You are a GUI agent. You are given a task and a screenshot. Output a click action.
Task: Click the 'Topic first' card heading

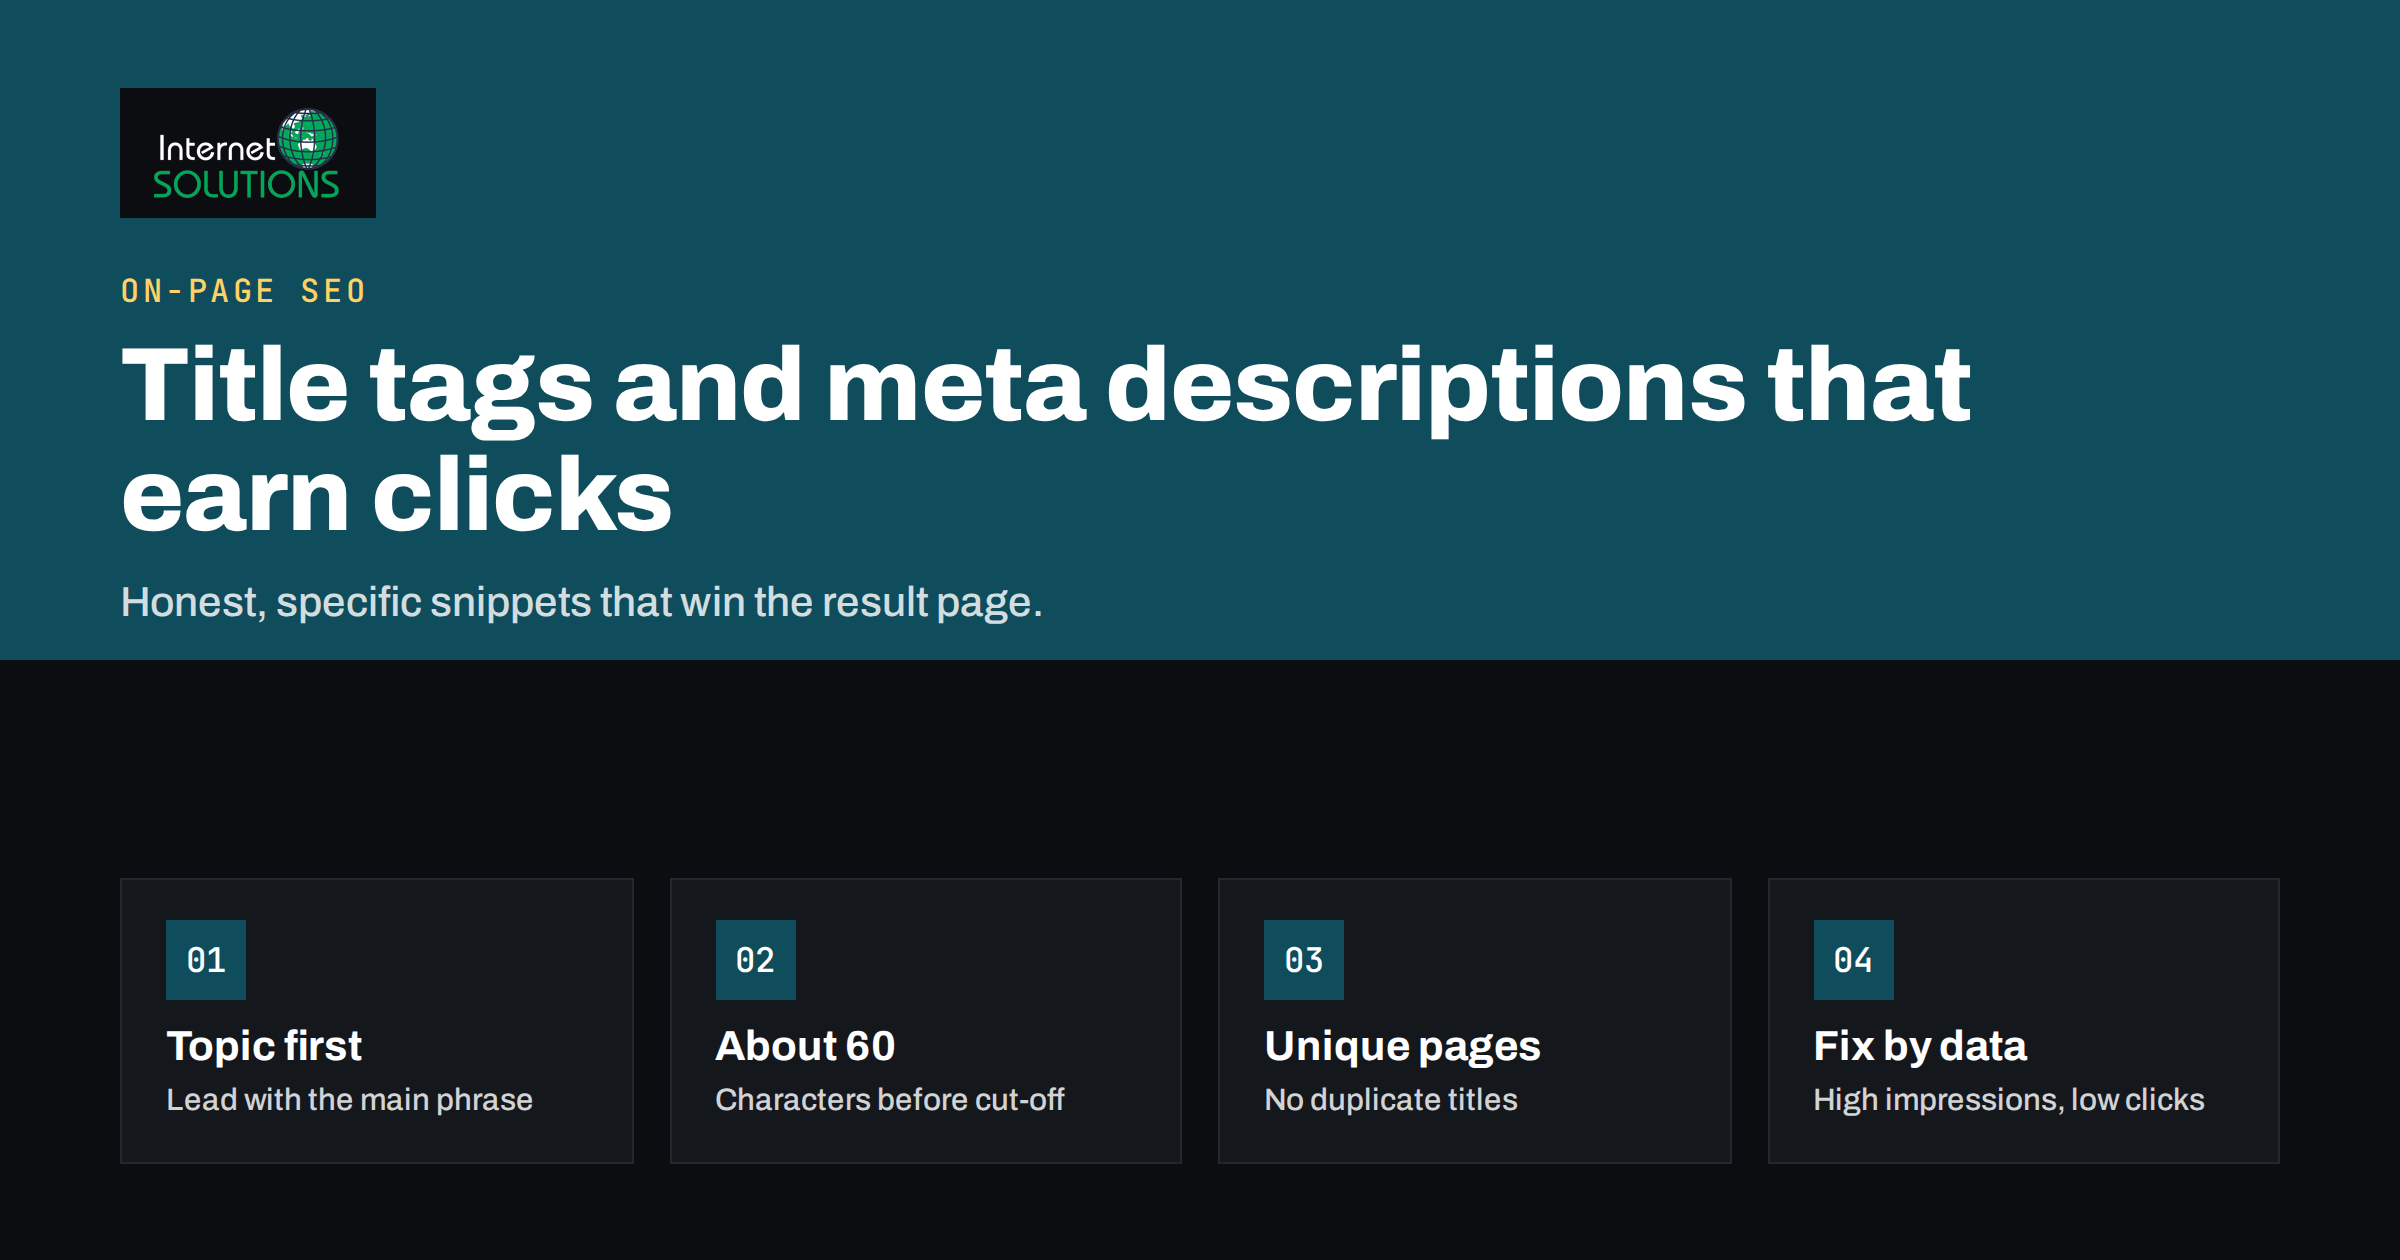pyautogui.click(x=264, y=1046)
